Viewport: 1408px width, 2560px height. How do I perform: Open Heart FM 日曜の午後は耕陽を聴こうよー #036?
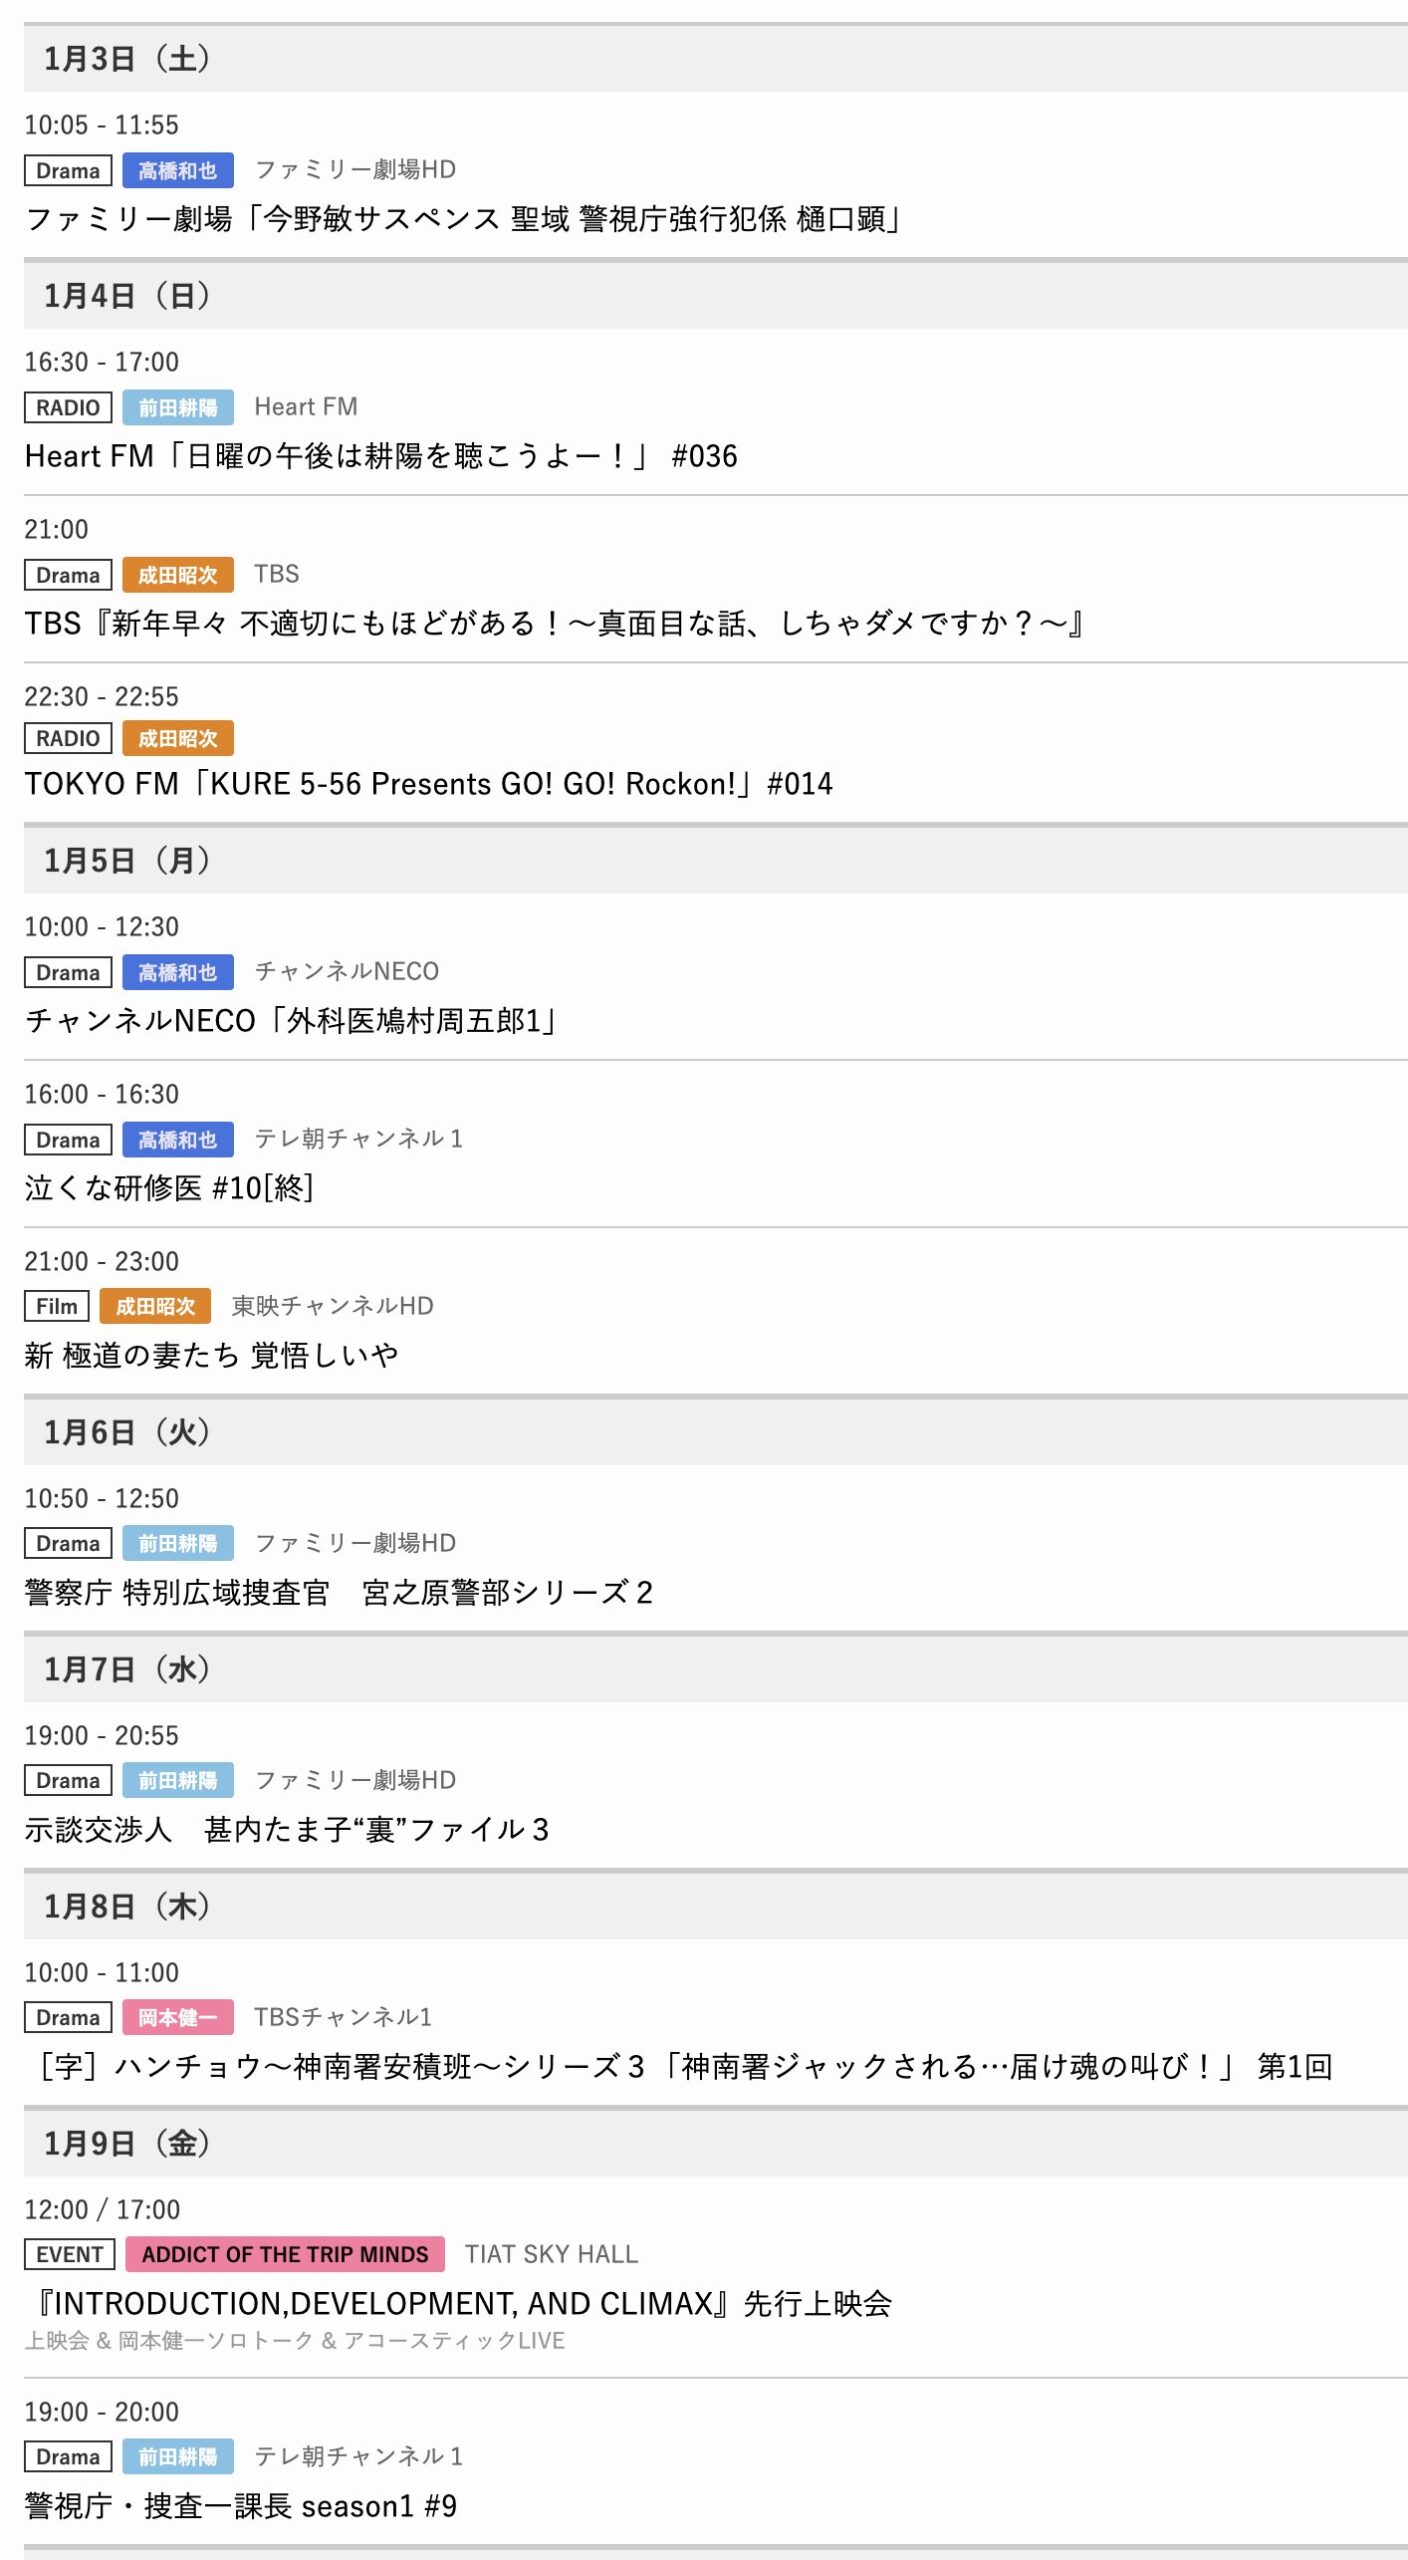(x=380, y=456)
